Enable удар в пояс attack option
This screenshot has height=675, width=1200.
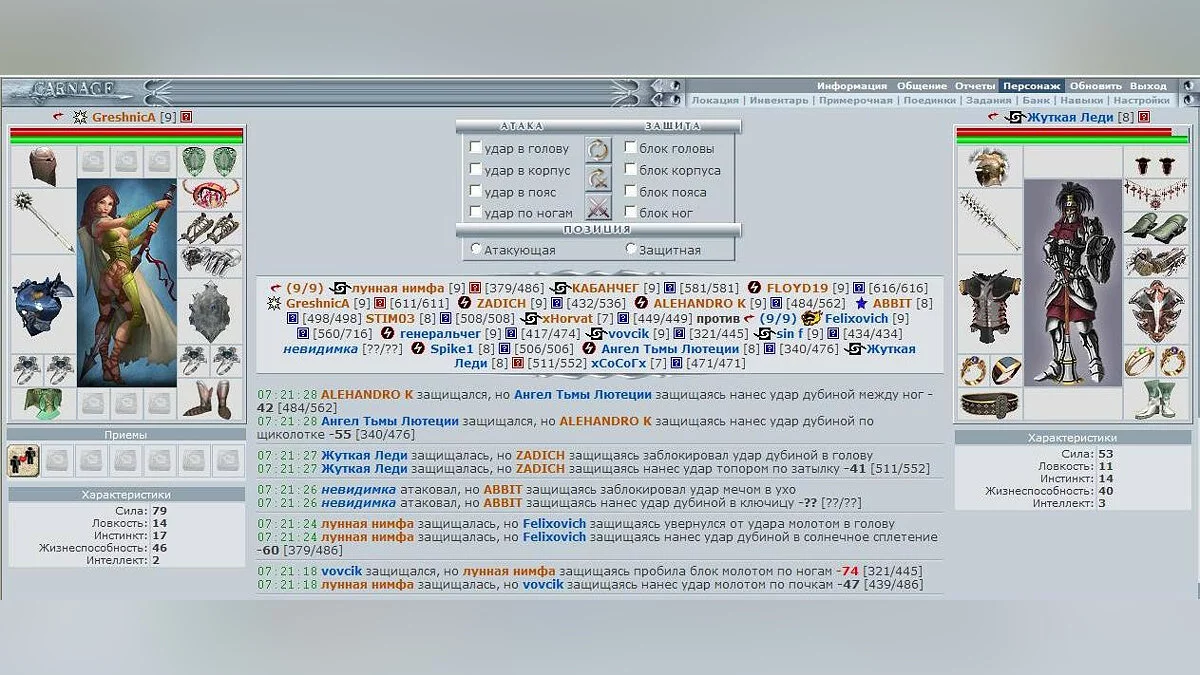coord(476,191)
